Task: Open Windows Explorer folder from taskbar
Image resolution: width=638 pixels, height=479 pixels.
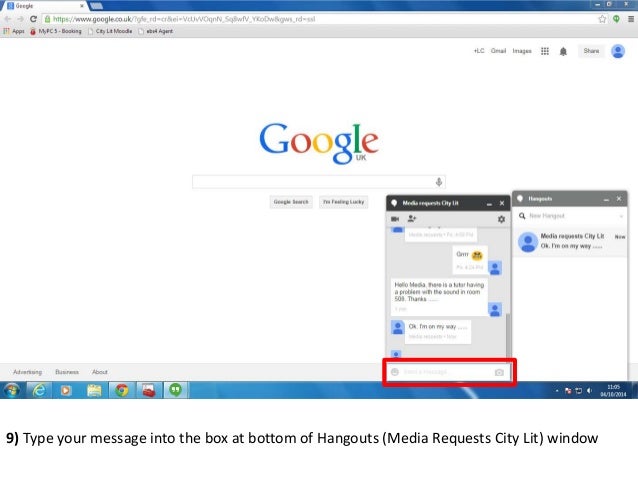Action: (94, 390)
